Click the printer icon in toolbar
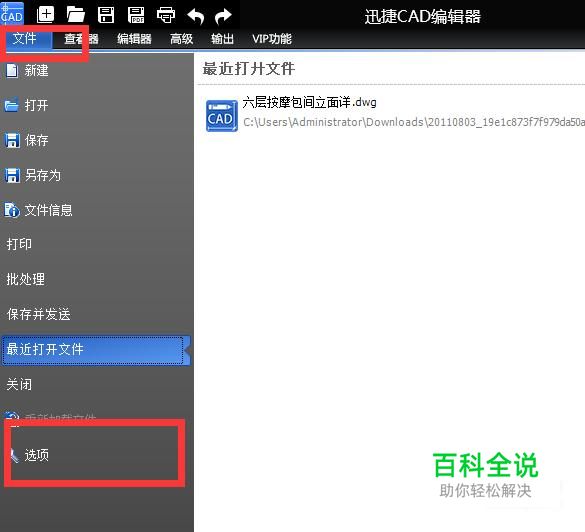Image resolution: width=585 pixels, height=532 pixels. 166,15
